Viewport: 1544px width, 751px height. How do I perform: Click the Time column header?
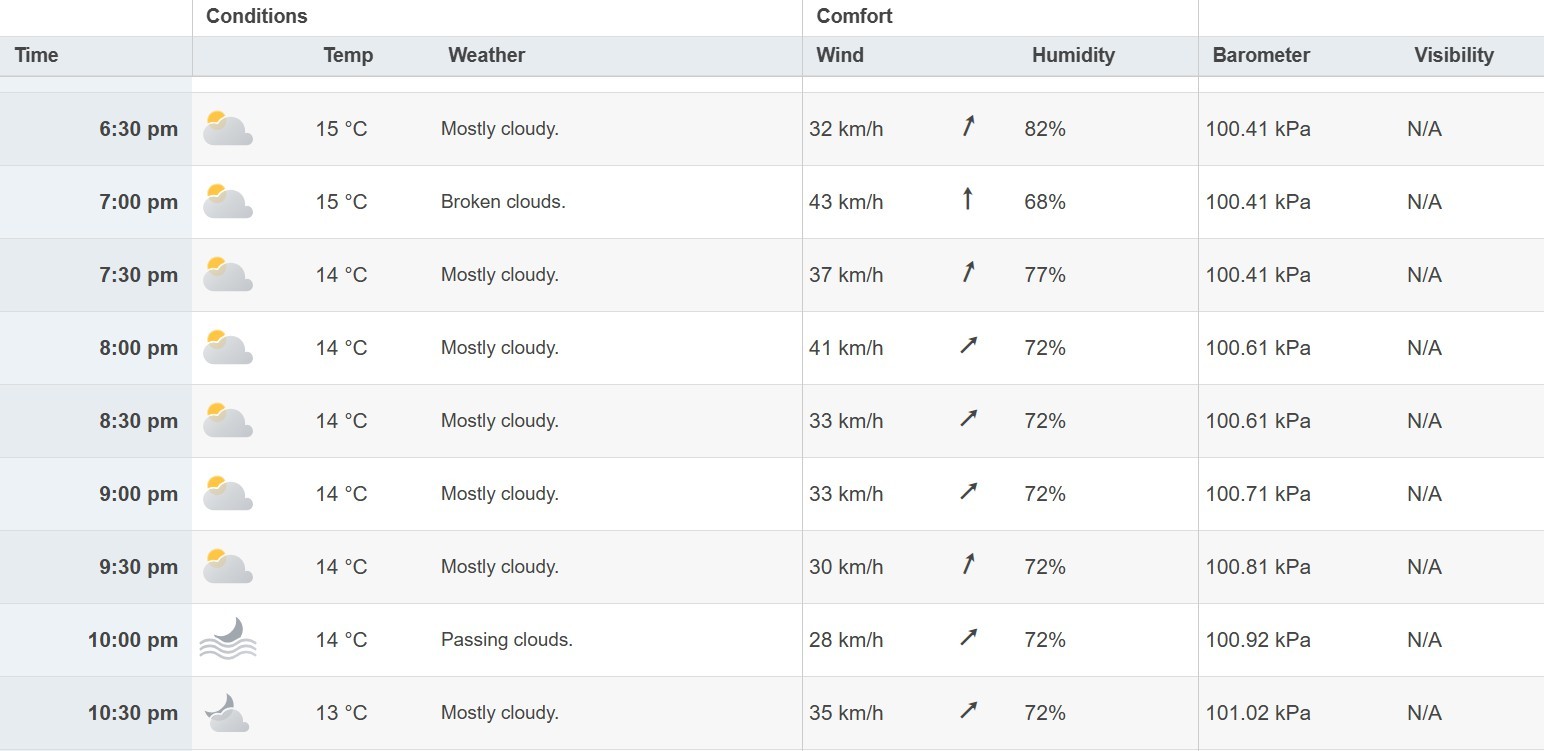37,55
